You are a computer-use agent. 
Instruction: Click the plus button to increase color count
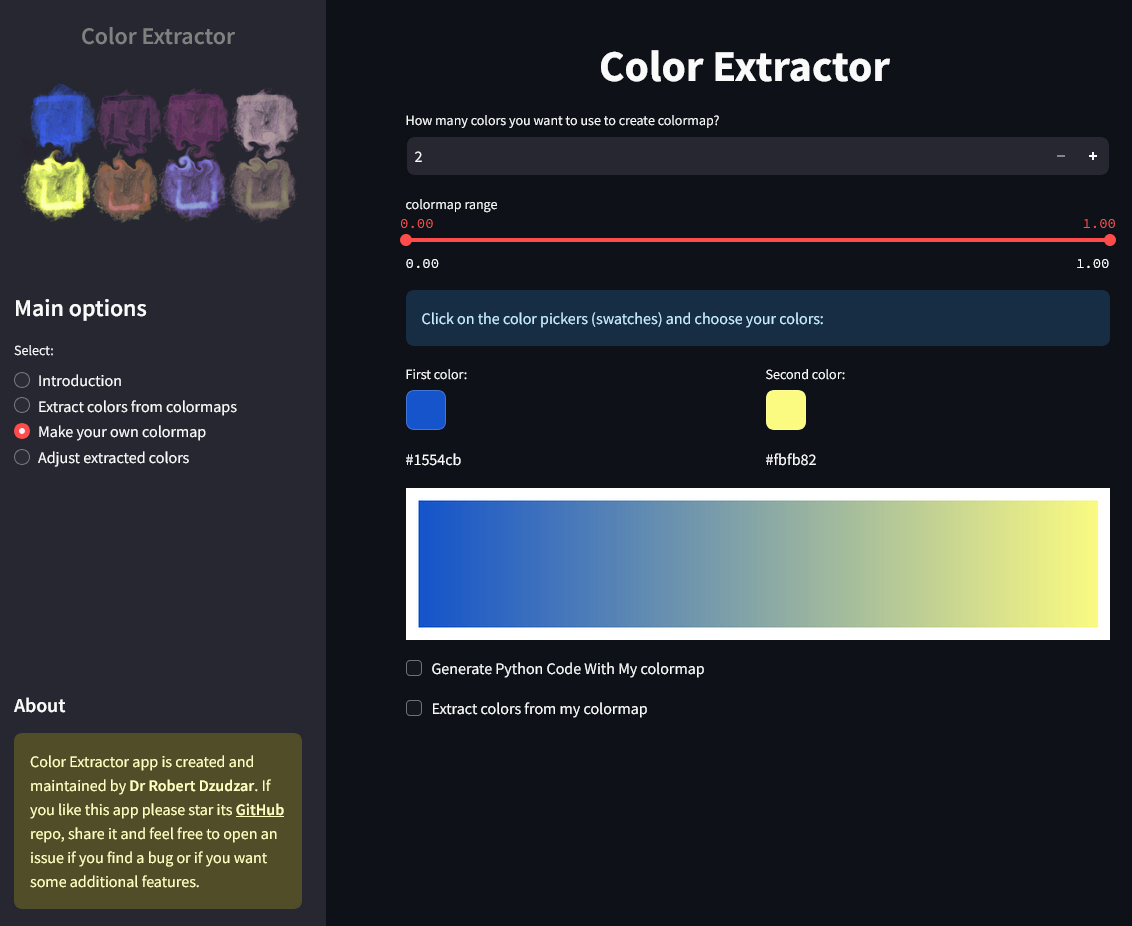[1092, 156]
